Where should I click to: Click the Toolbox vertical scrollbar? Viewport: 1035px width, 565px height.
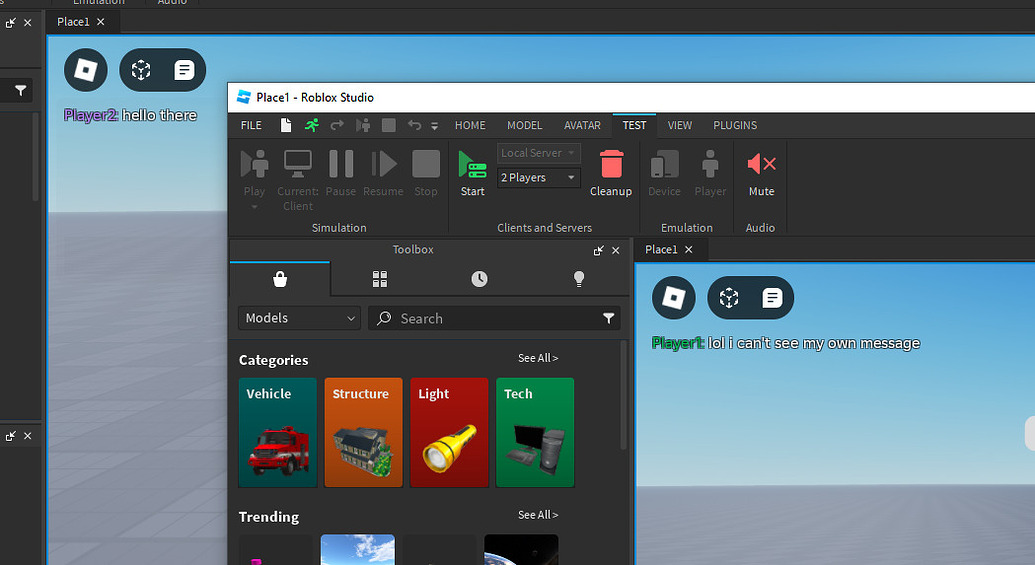[x=623, y=396]
